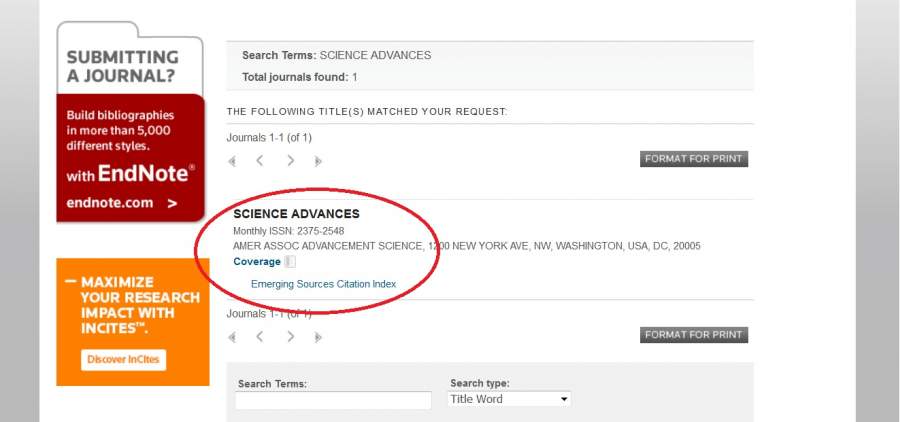Toggle the Coverage expander icon

[x=290, y=262]
